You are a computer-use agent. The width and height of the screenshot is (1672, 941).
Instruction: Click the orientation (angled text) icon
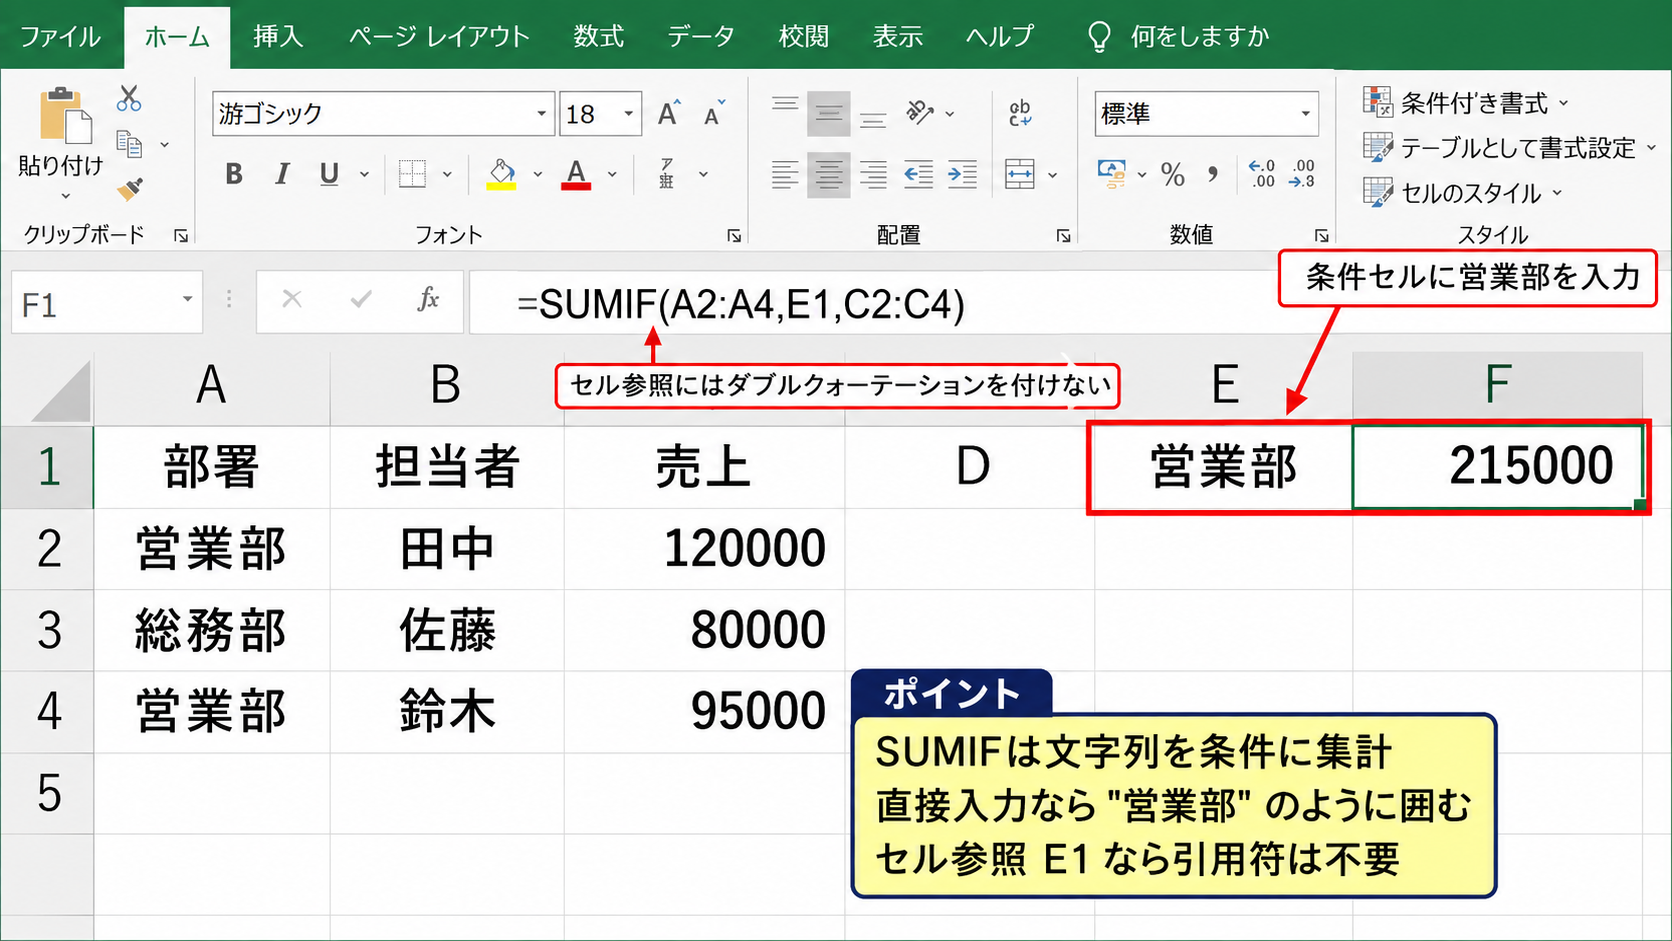(919, 112)
